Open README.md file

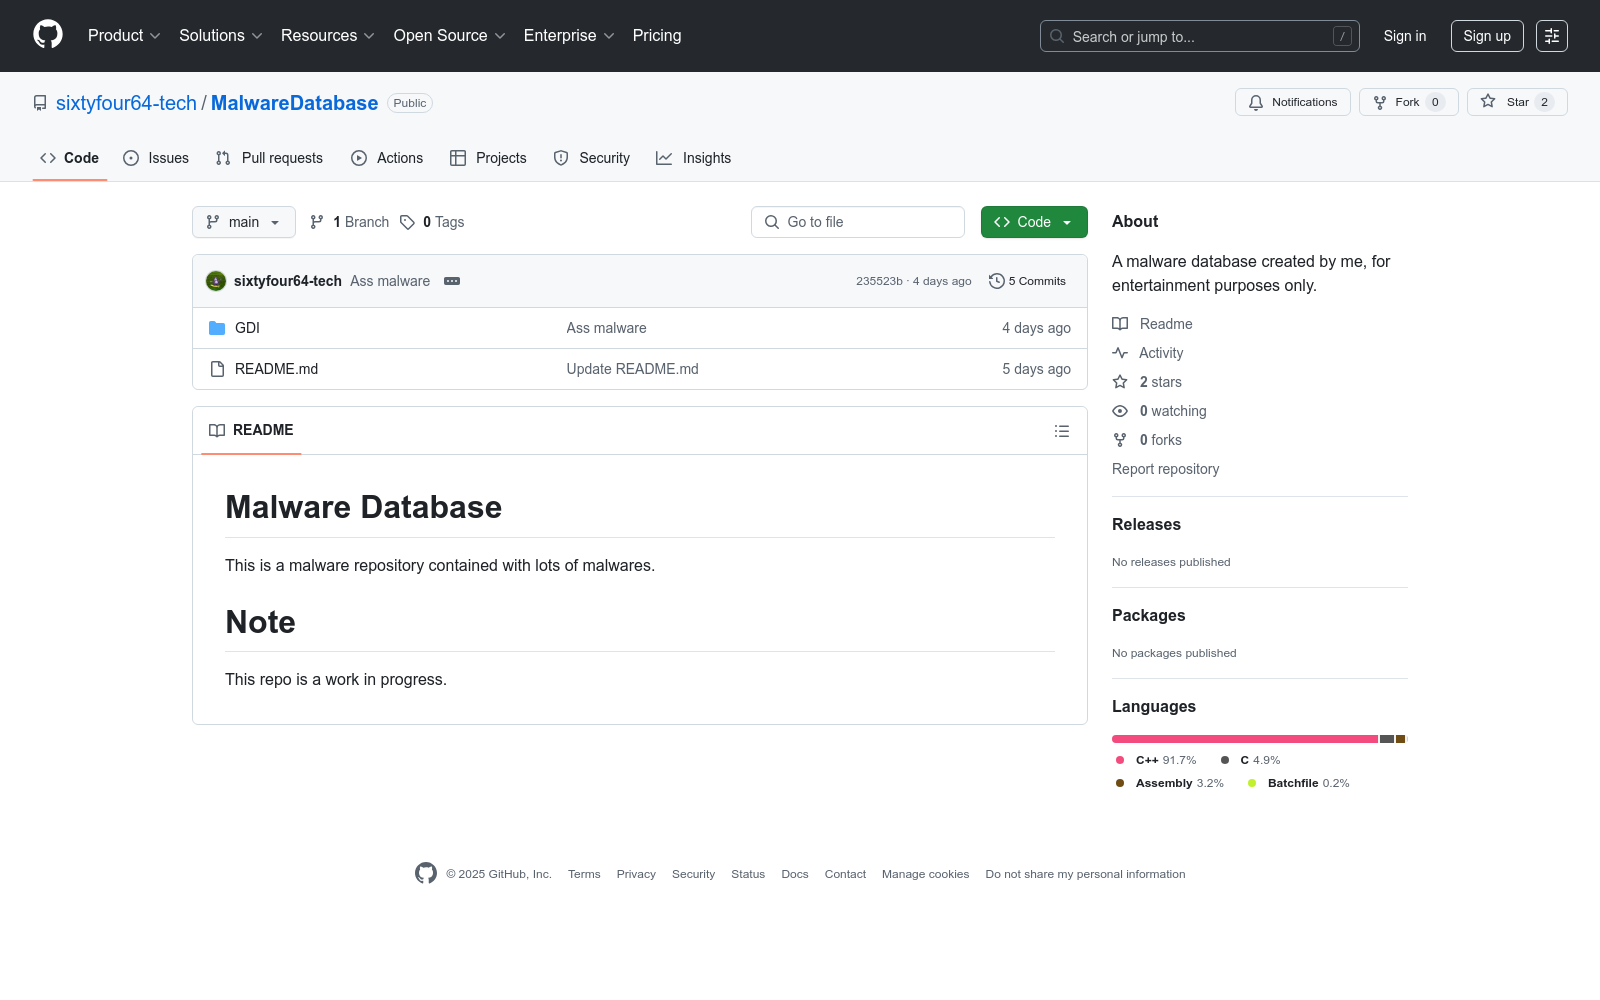pyautogui.click(x=276, y=369)
